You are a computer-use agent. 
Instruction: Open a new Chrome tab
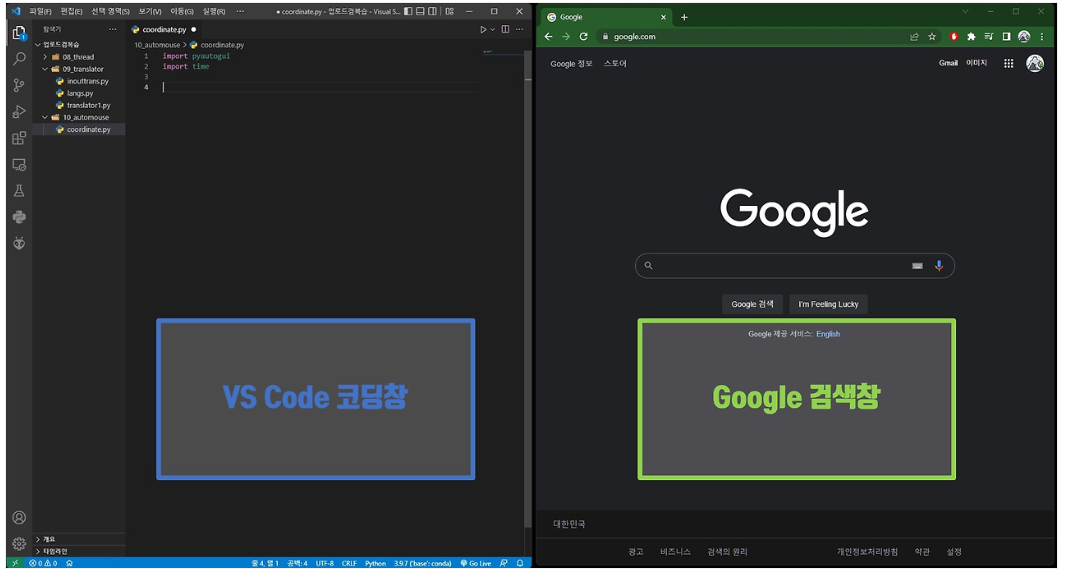685,17
